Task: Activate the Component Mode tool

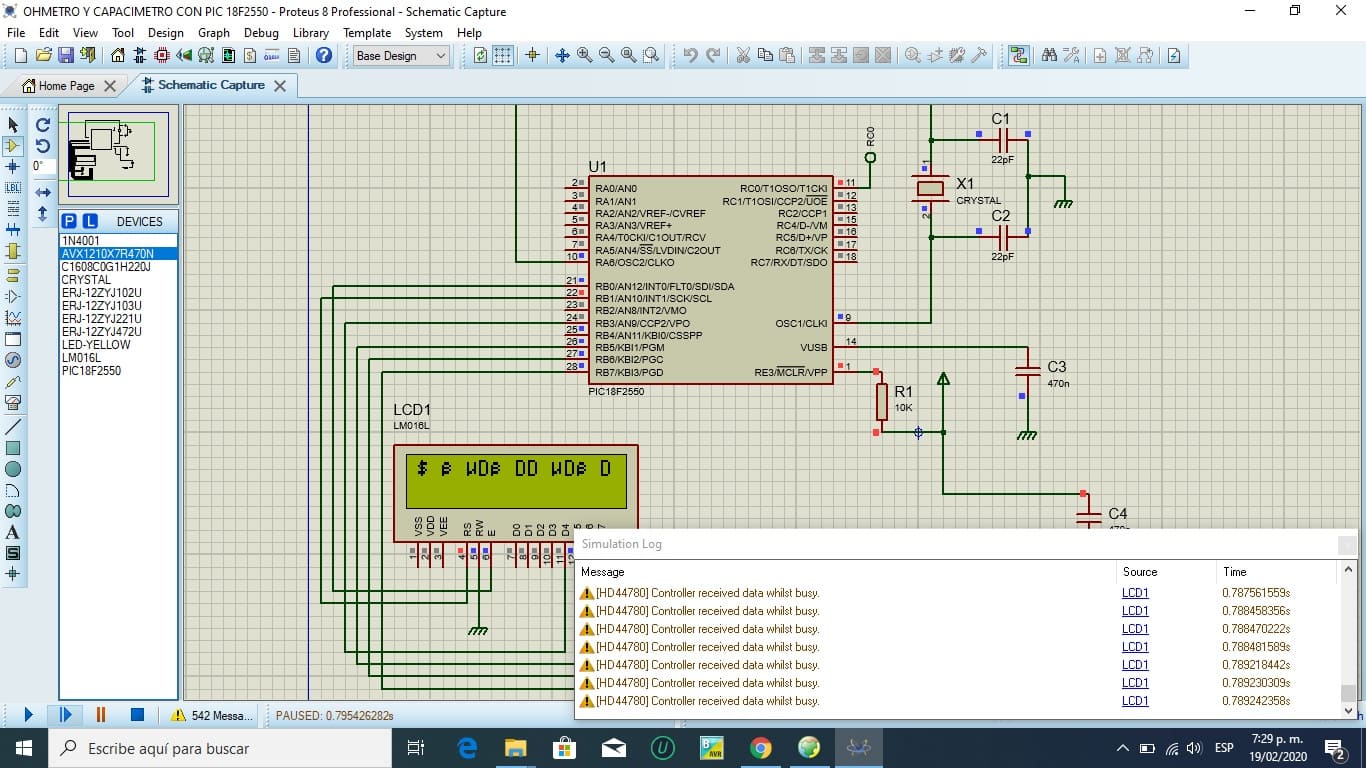Action: pos(13,146)
